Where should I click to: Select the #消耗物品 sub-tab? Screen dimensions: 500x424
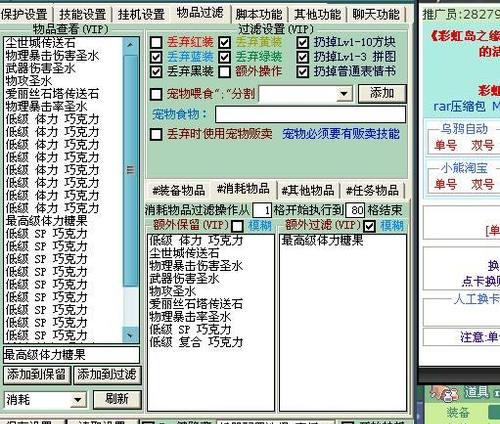click(243, 189)
